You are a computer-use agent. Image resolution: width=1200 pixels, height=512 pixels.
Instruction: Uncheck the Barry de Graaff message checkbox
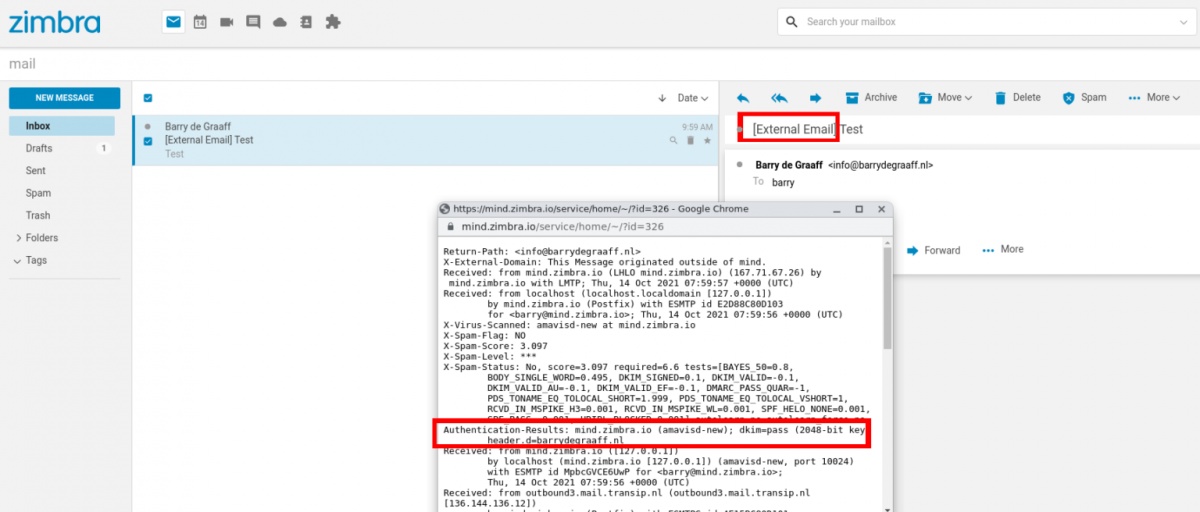(148, 141)
